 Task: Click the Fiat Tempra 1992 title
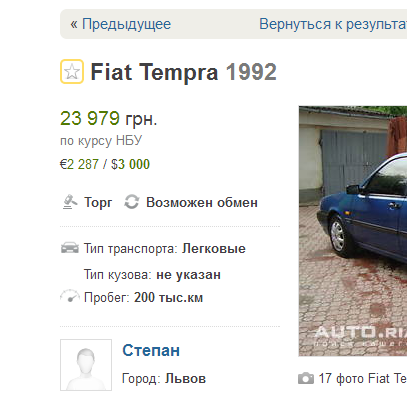(184, 72)
